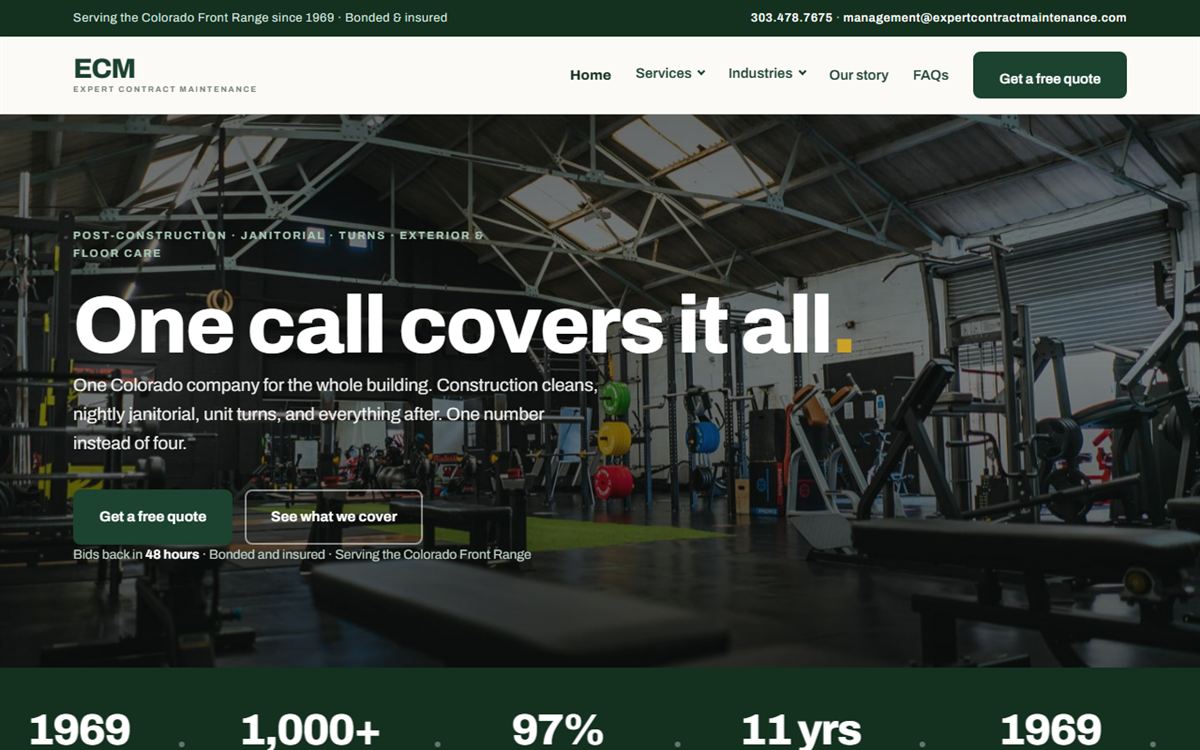The width and height of the screenshot is (1200, 750).
Task: Click the 'Post-construction · Janitorial' tagline text
Action: coord(279,244)
